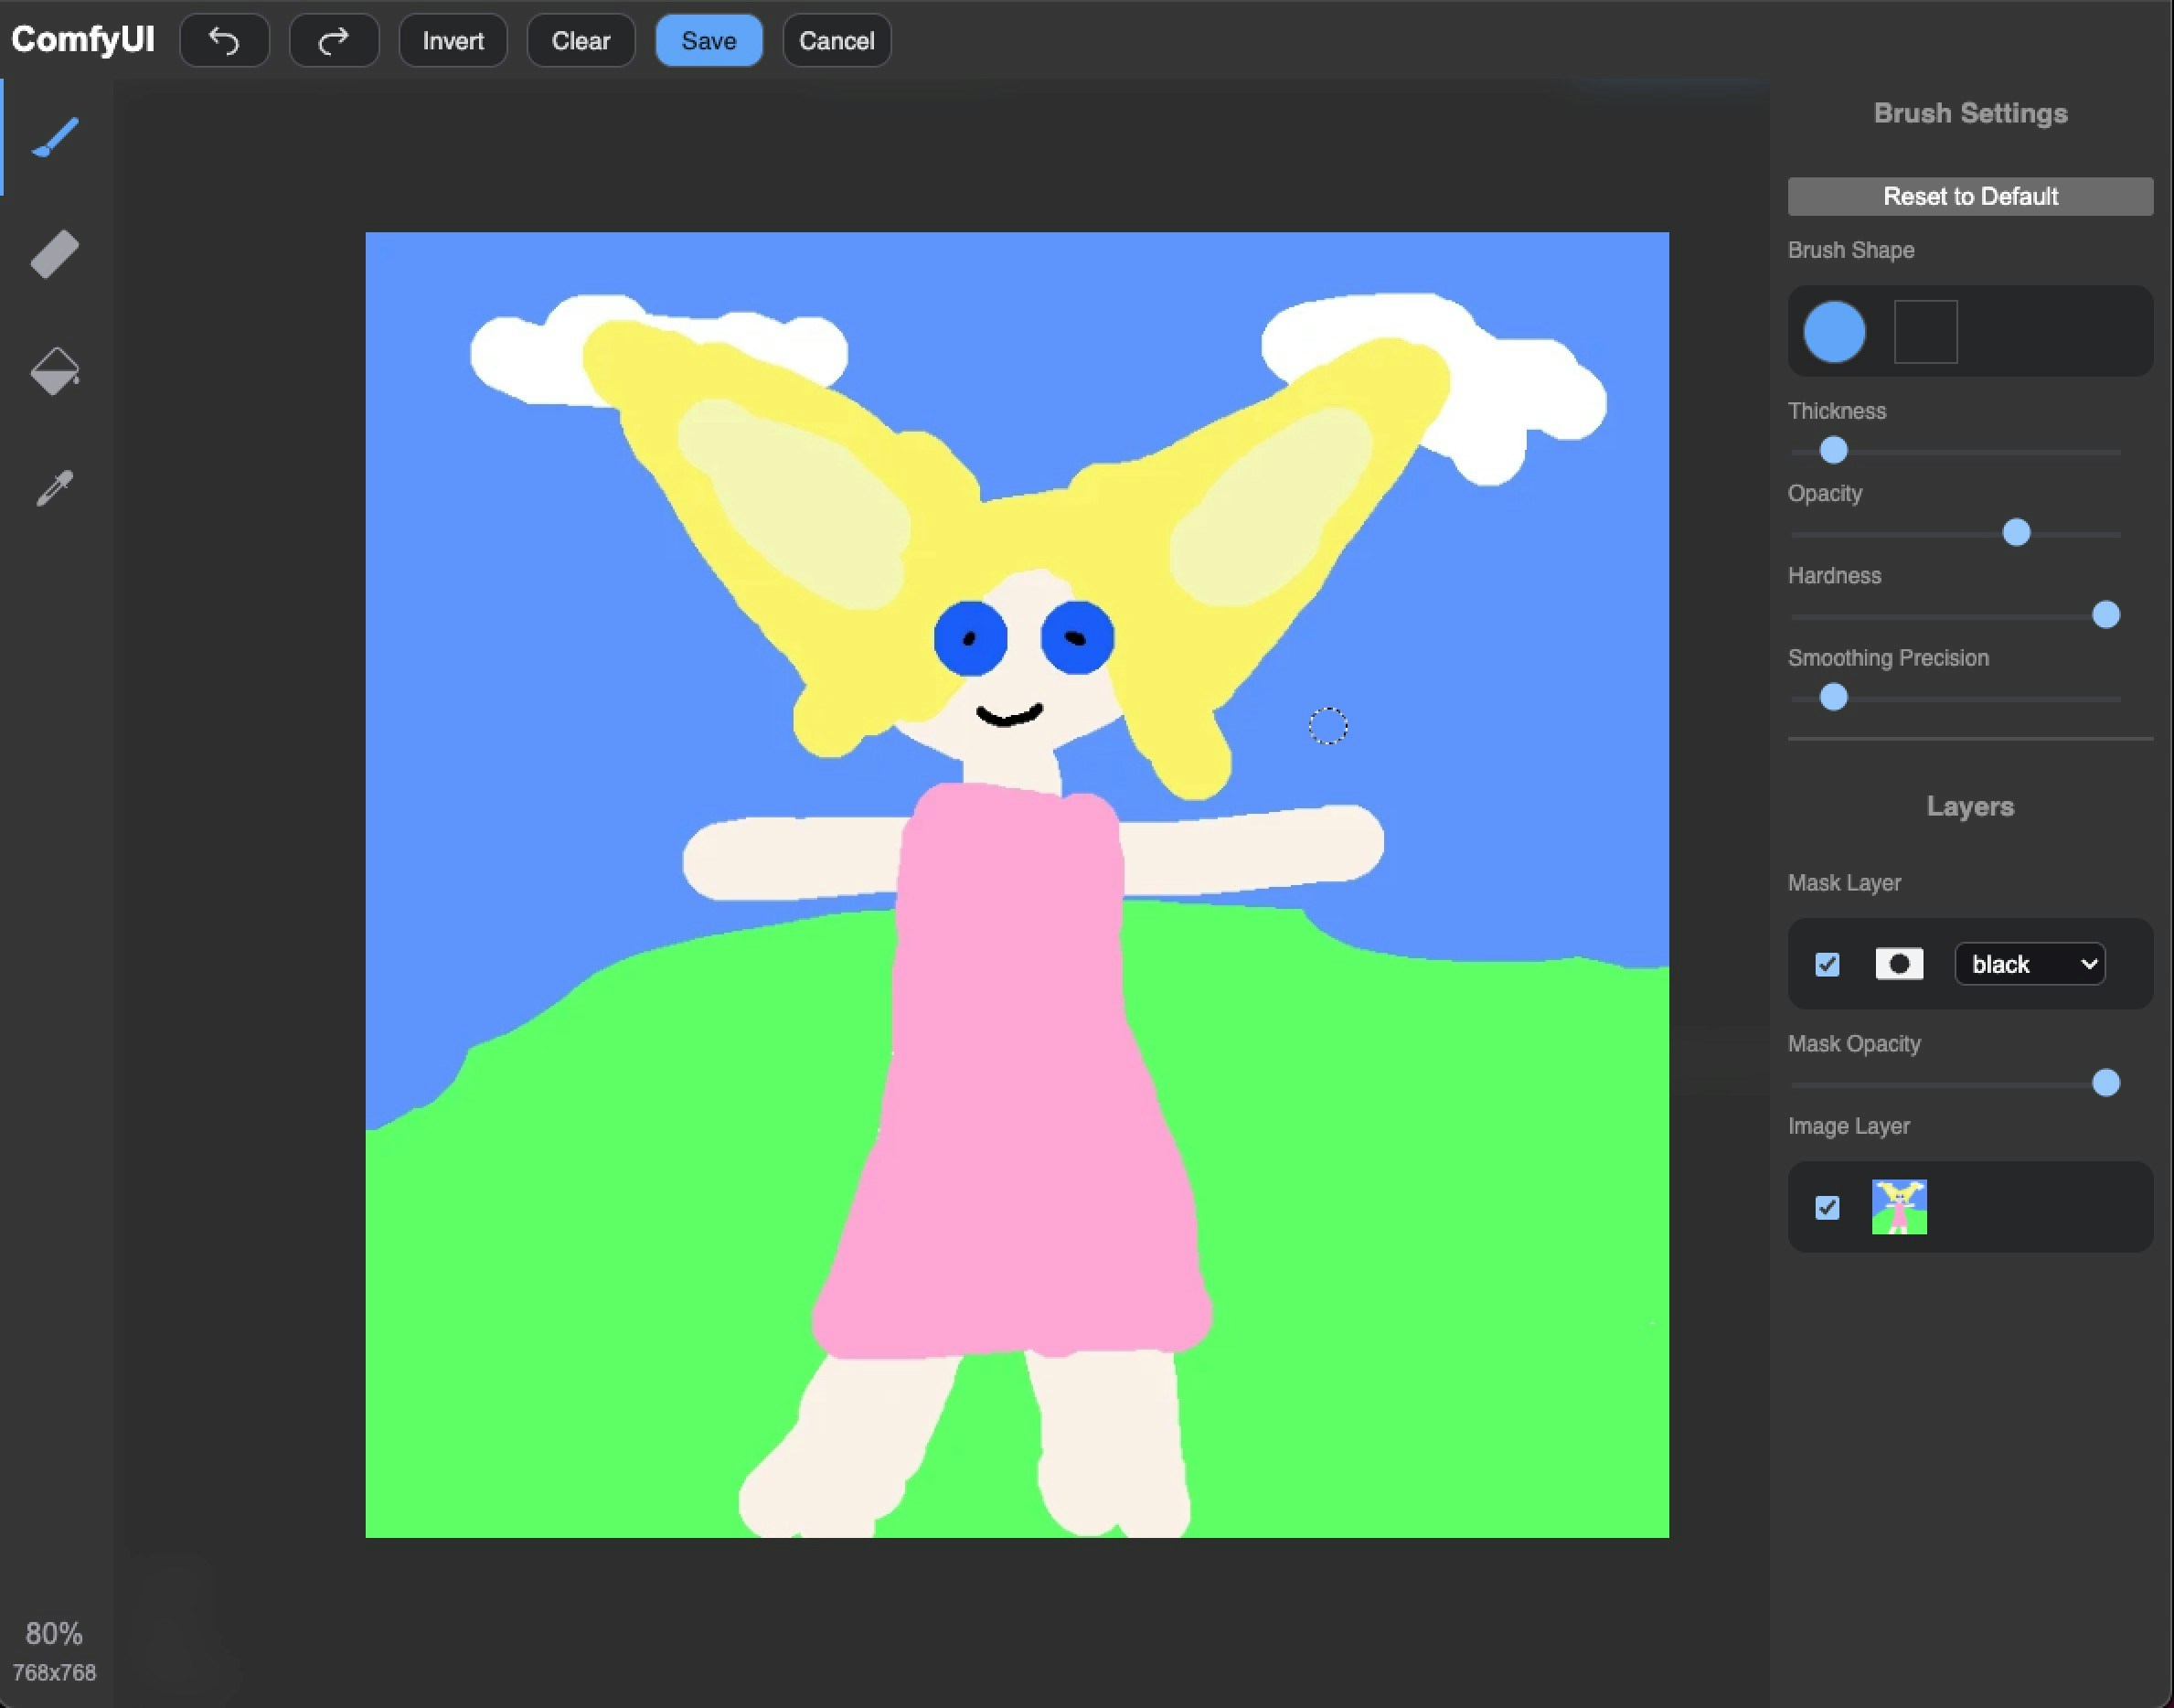
Task: Select the Color Picker eyedropper tool
Action: coord(55,488)
